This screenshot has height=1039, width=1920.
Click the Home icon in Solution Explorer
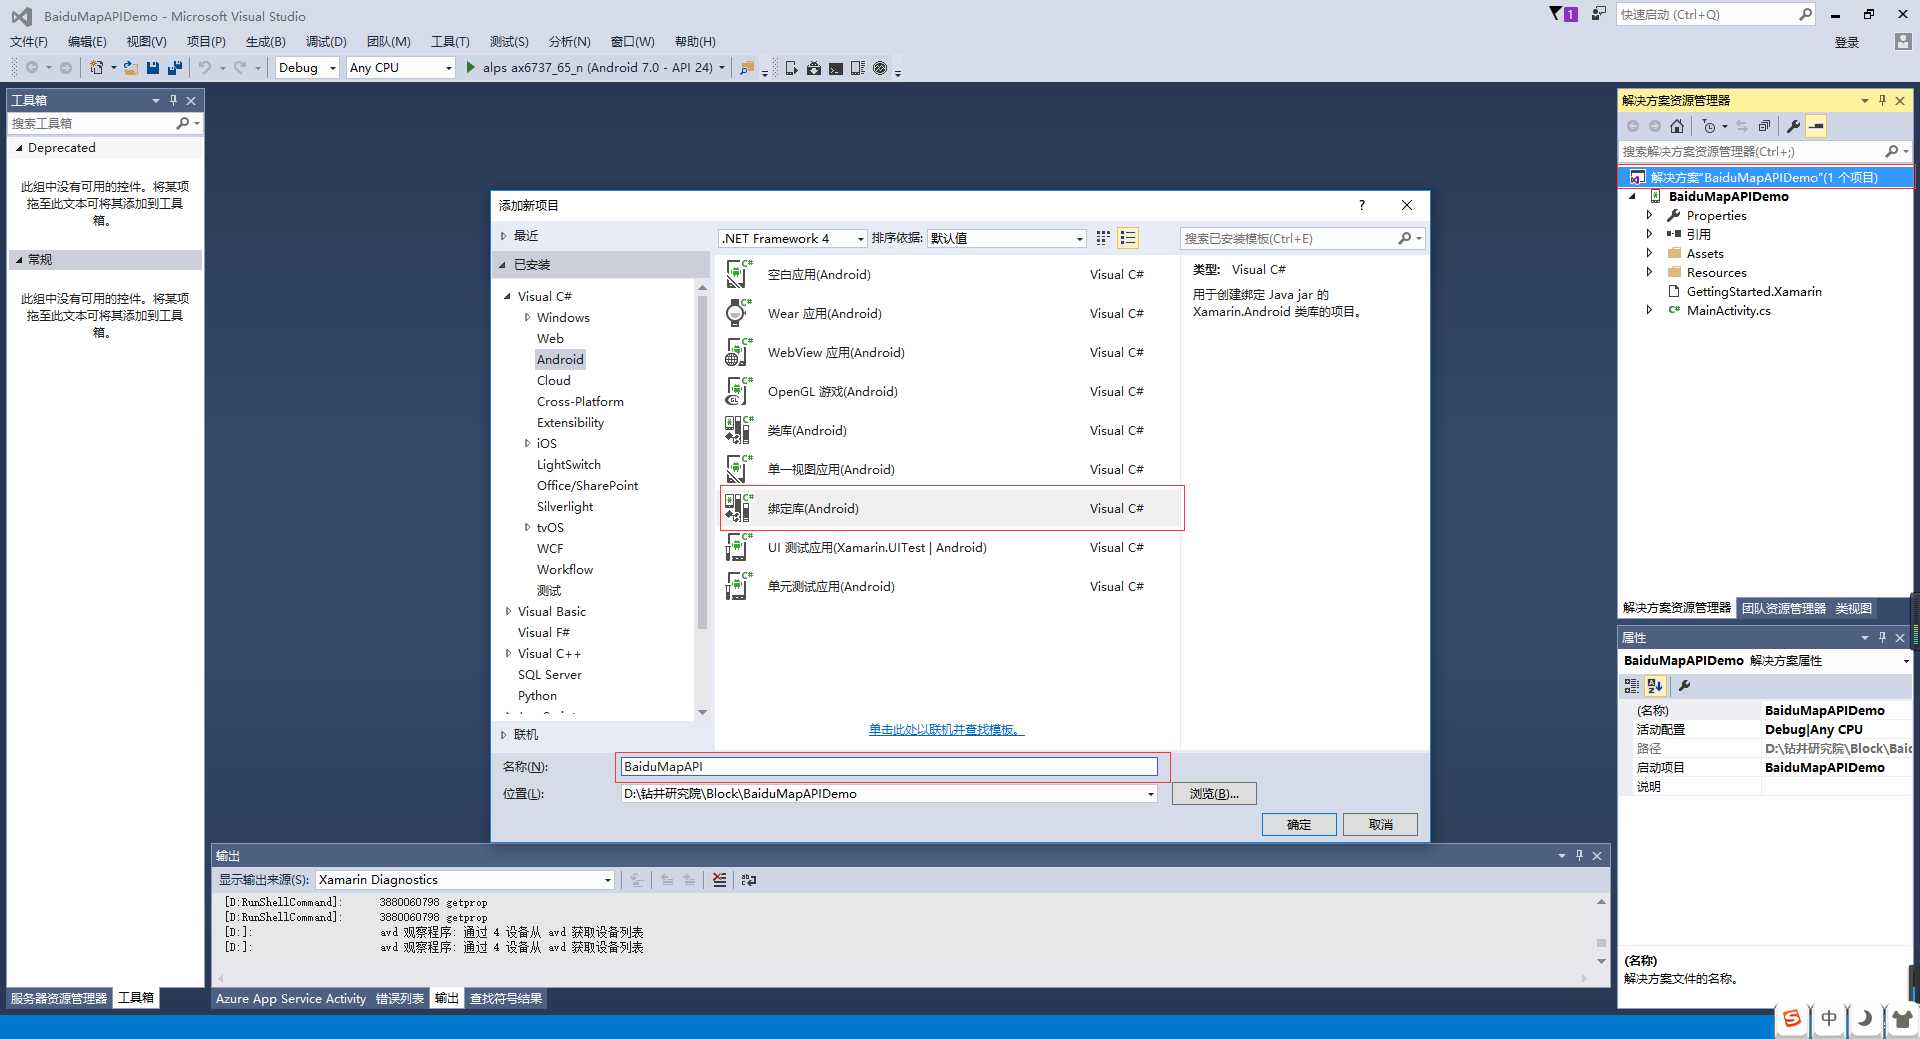coord(1677,126)
